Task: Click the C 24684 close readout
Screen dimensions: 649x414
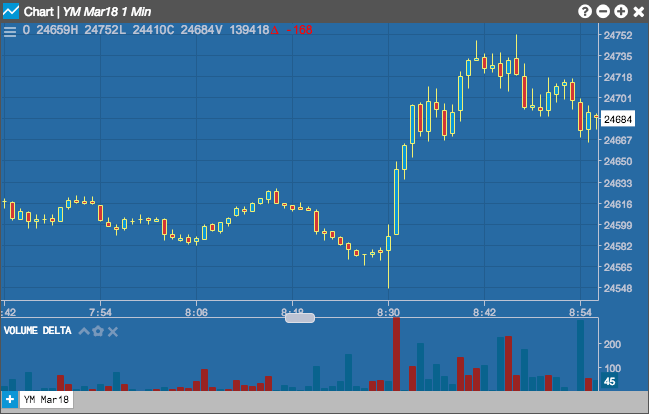Action: click(x=191, y=30)
